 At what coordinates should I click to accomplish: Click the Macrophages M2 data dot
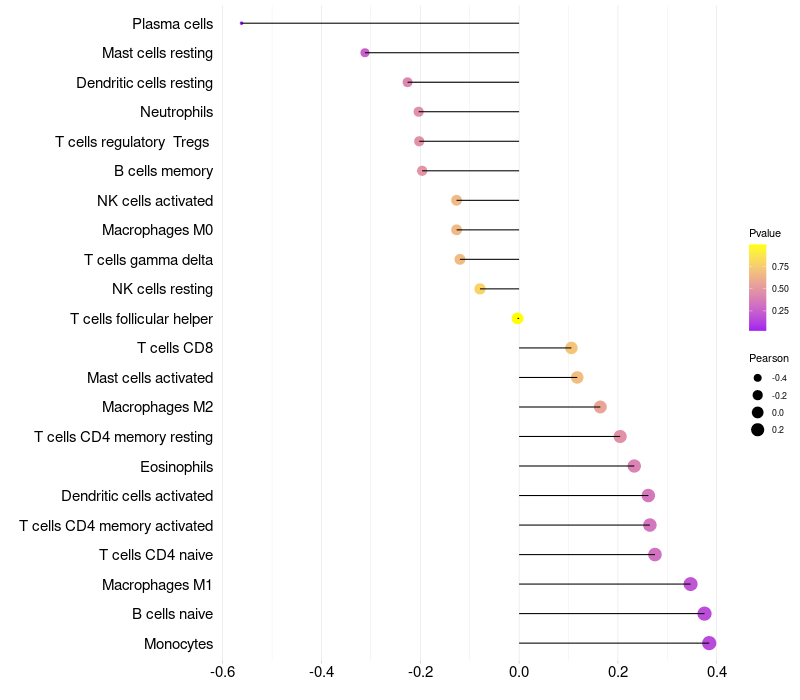(600, 407)
